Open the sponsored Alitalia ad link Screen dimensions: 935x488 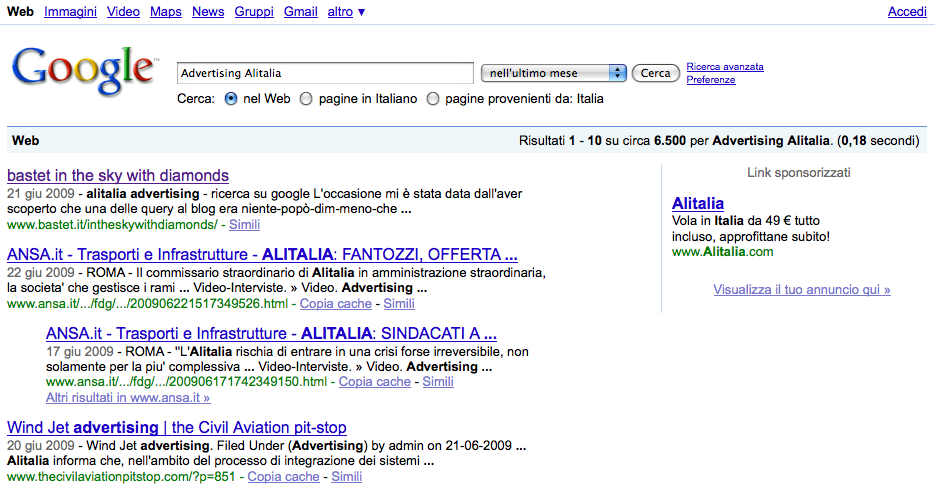pyautogui.click(x=698, y=203)
